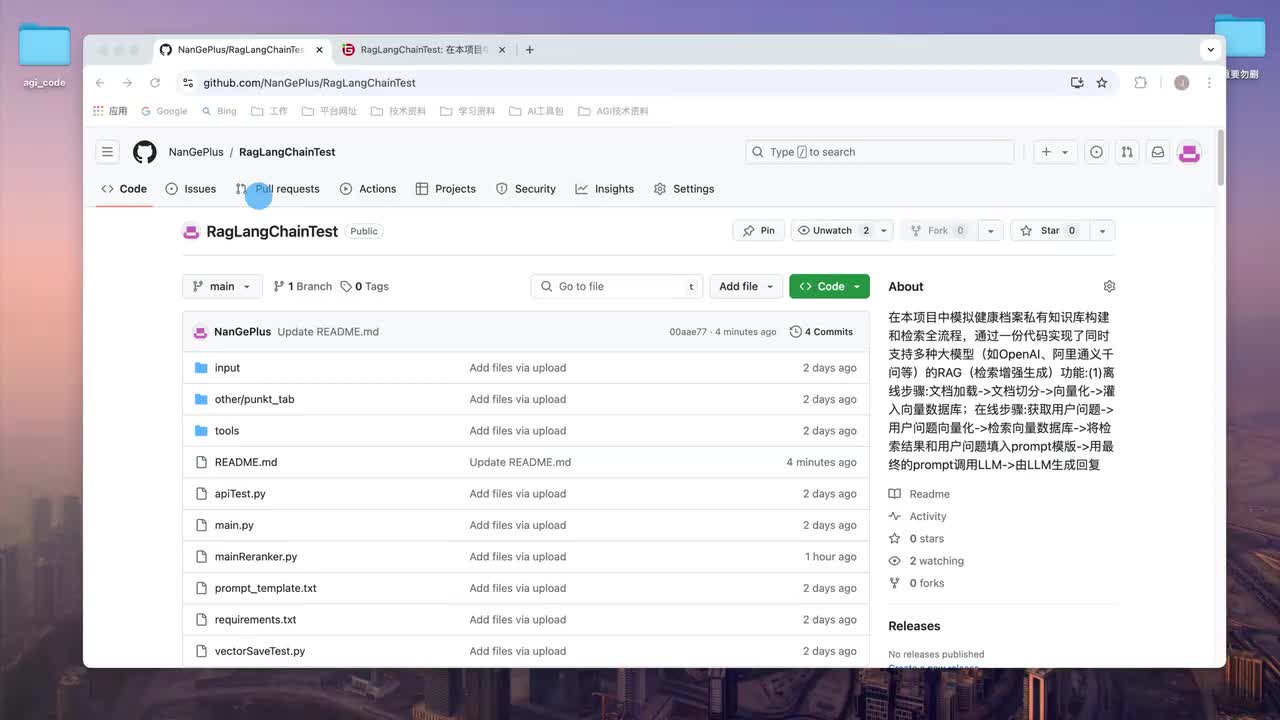The height and width of the screenshot is (720, 1280).
Task: Switch to the Security tab
Action: (x=526, y=189)
